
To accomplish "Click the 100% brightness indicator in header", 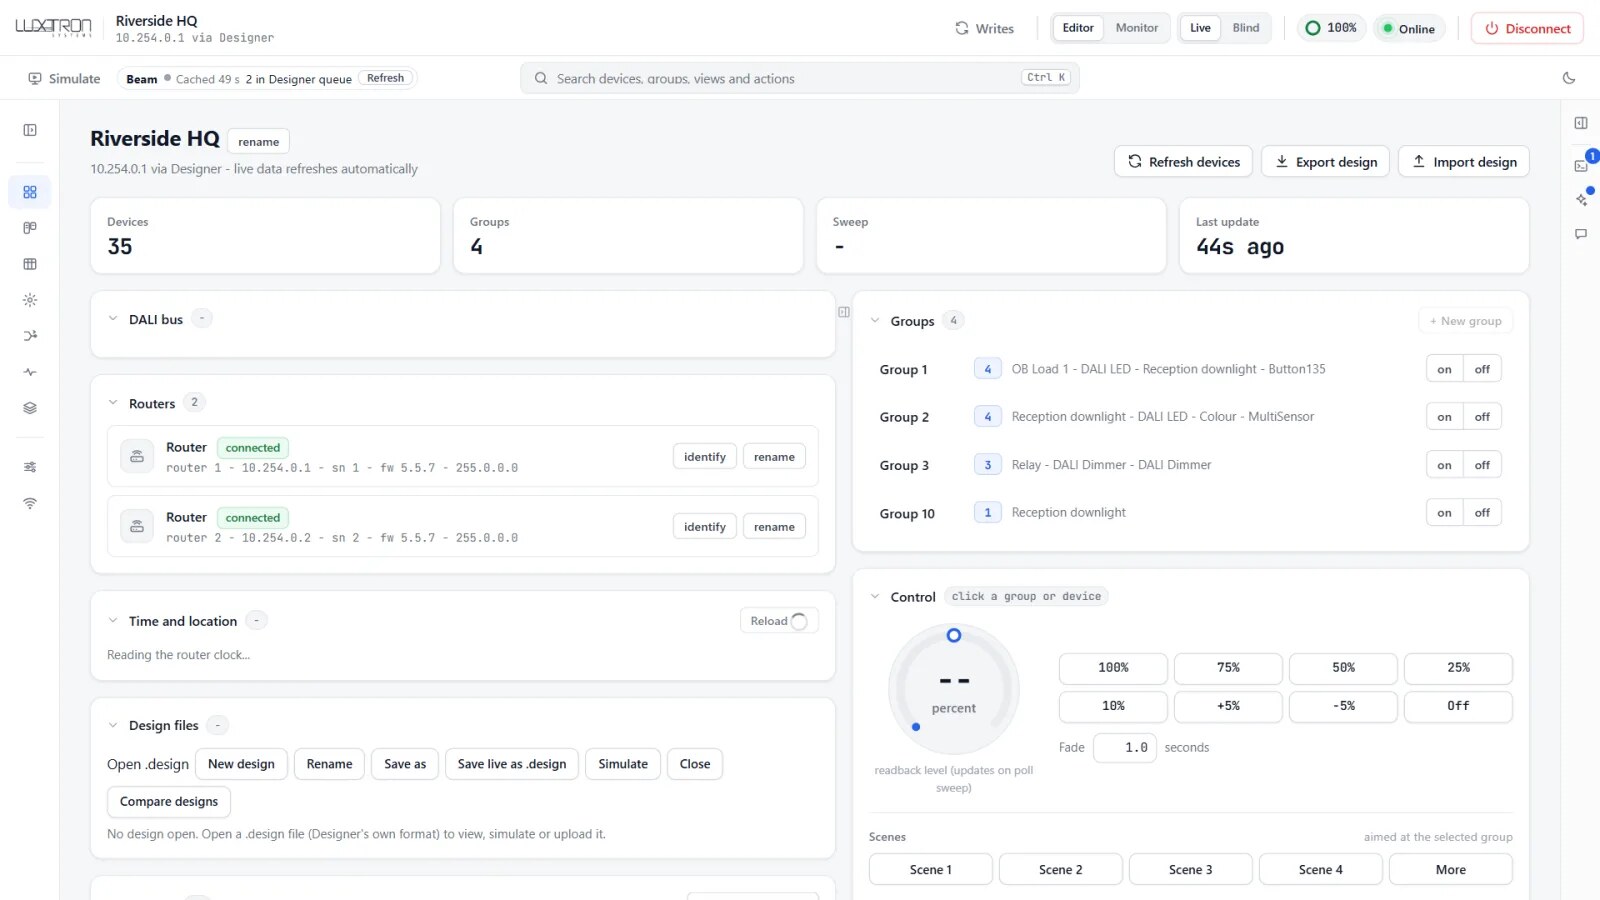I will (x=1331, y=28).
